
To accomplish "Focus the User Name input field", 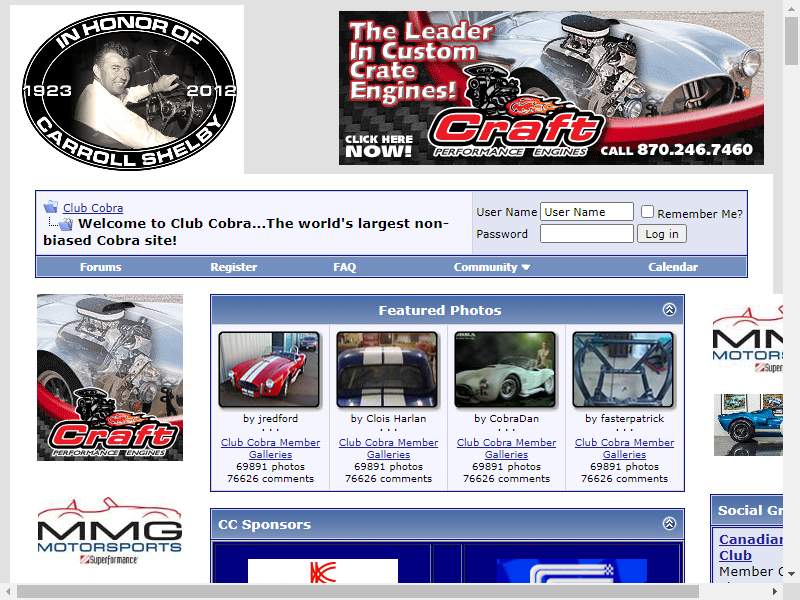I will tap(587, 212).
